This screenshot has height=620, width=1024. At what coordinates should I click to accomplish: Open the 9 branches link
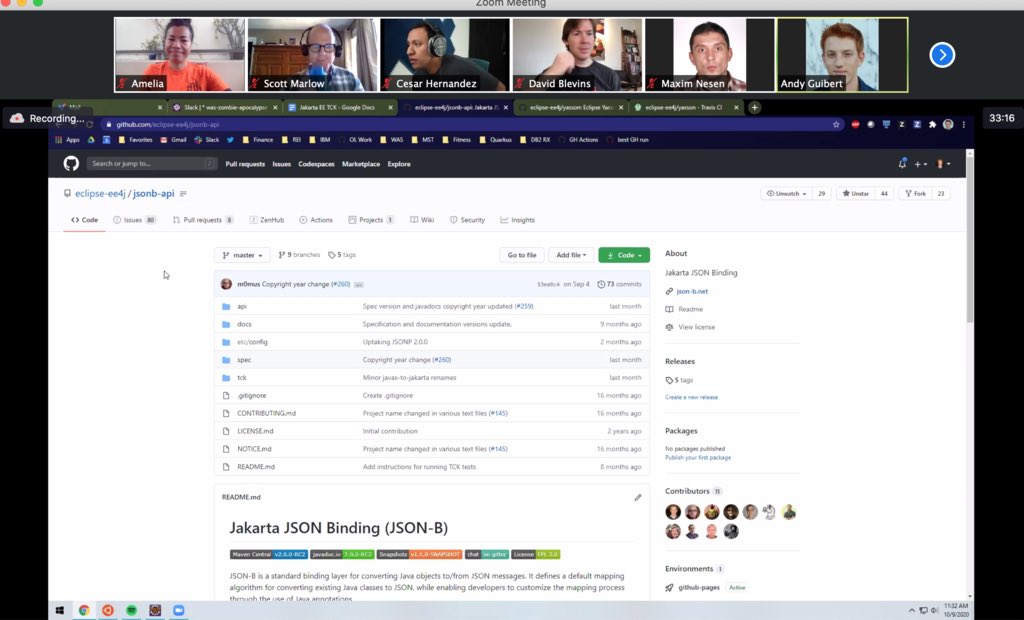[x=299, y=255]
